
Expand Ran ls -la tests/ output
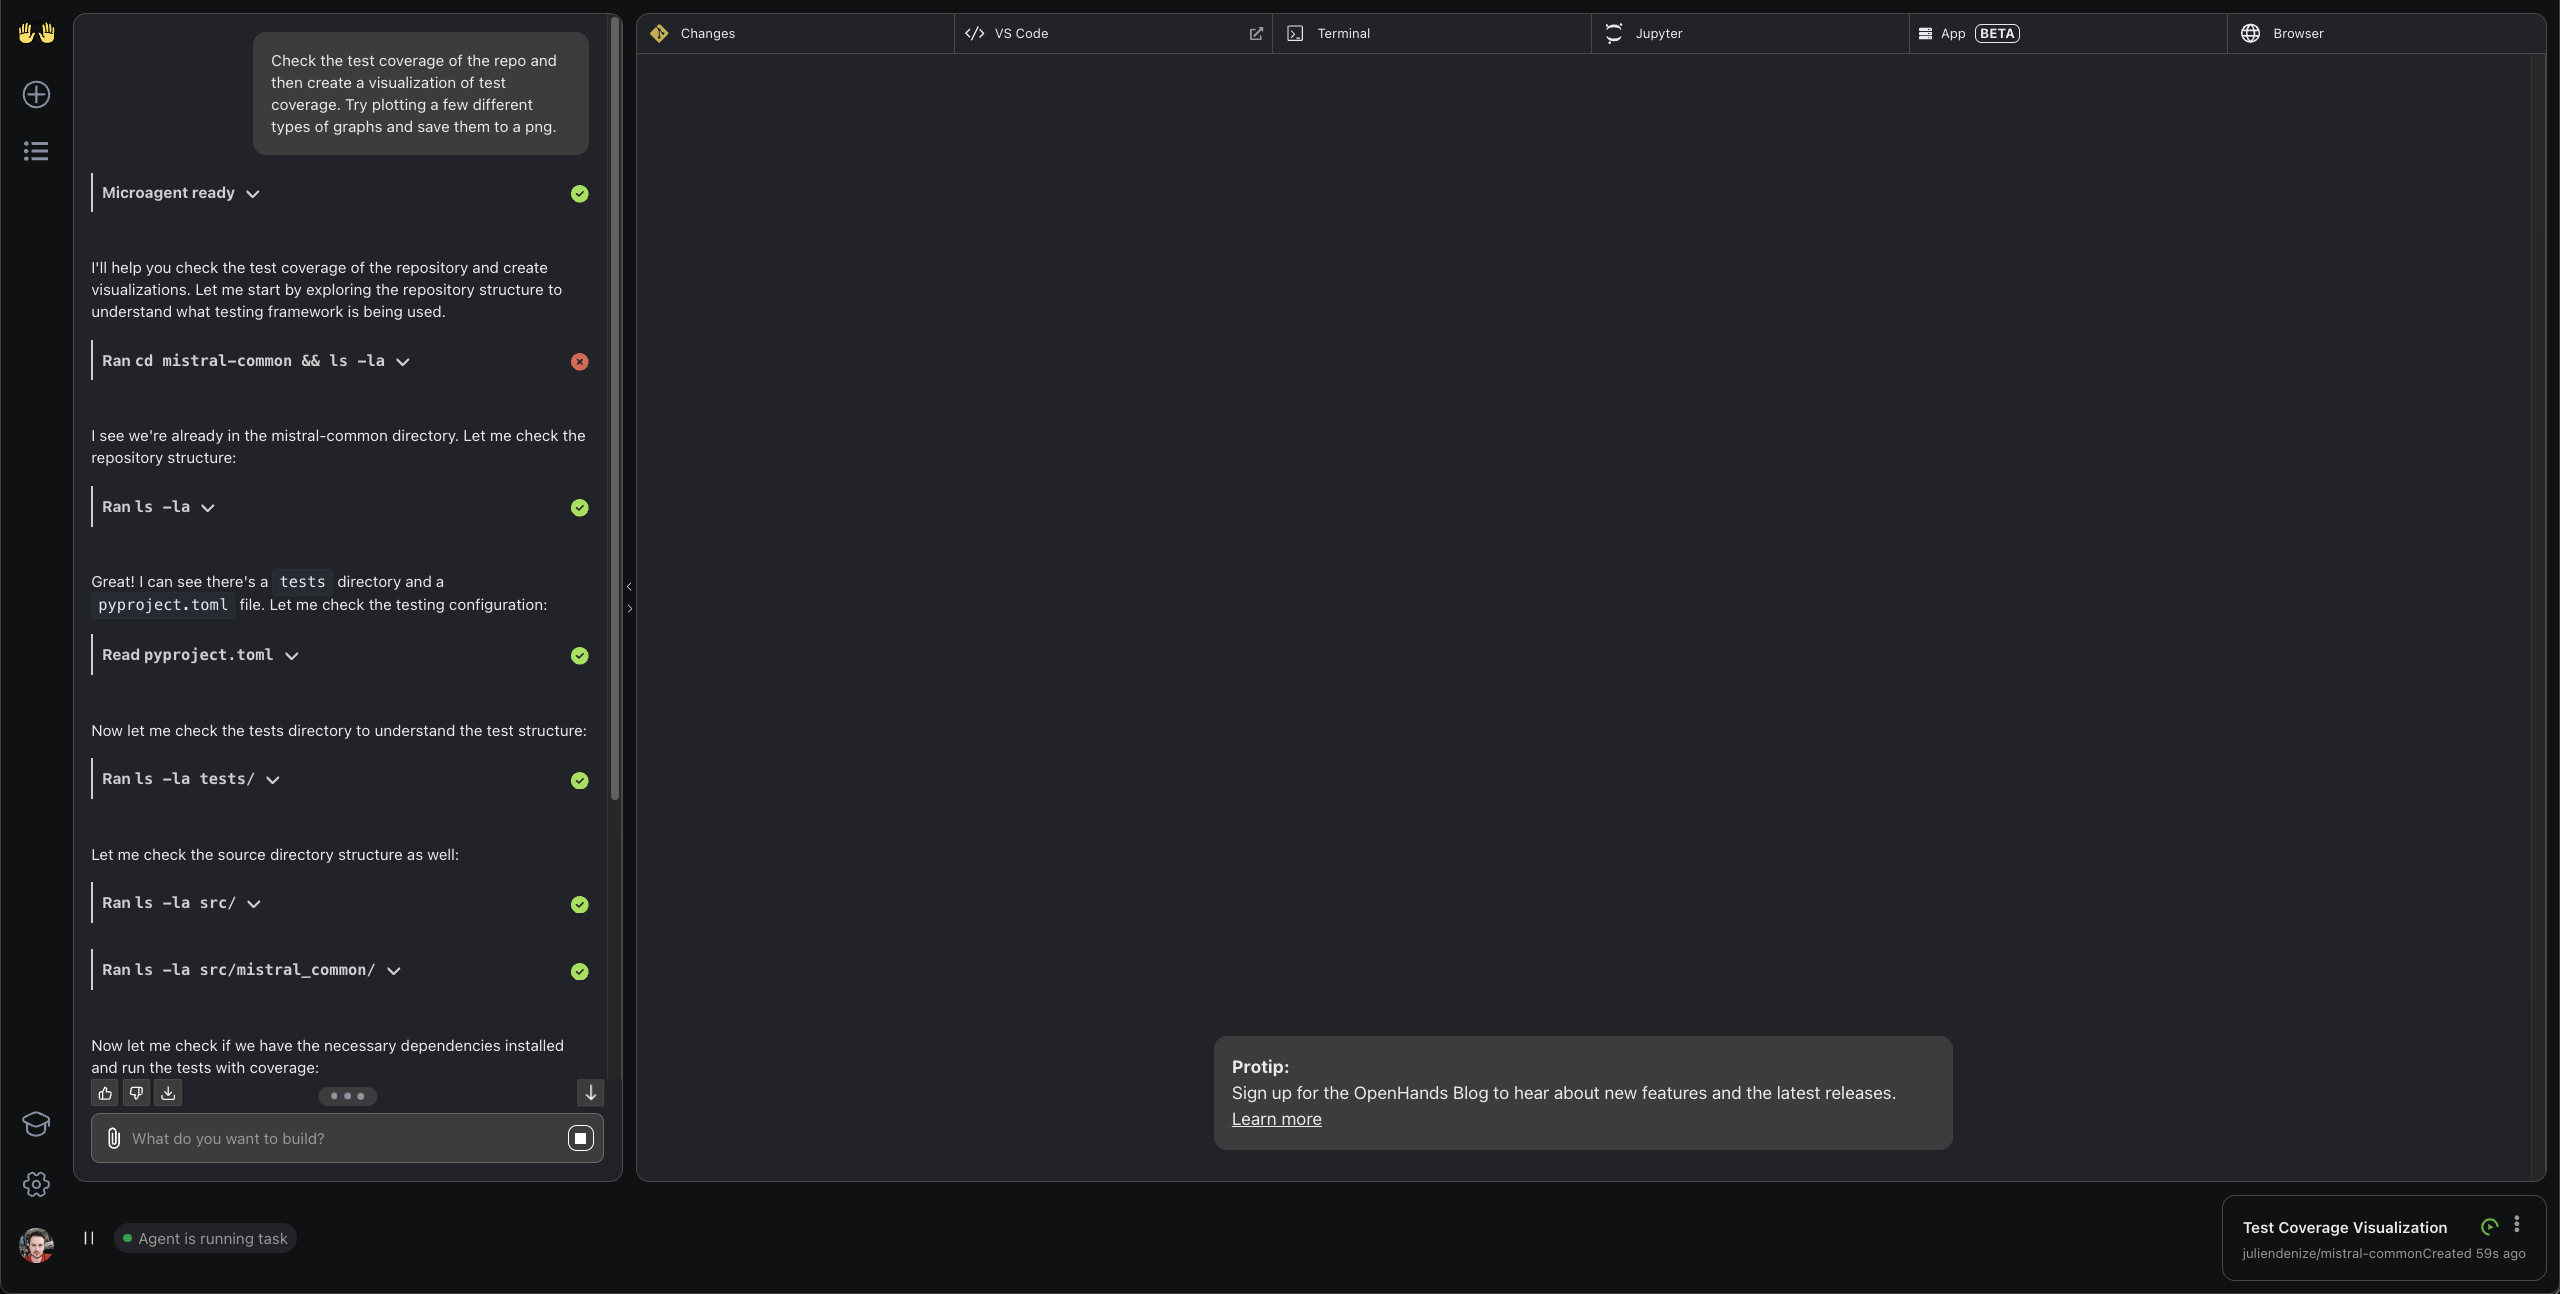click(273, 780)
